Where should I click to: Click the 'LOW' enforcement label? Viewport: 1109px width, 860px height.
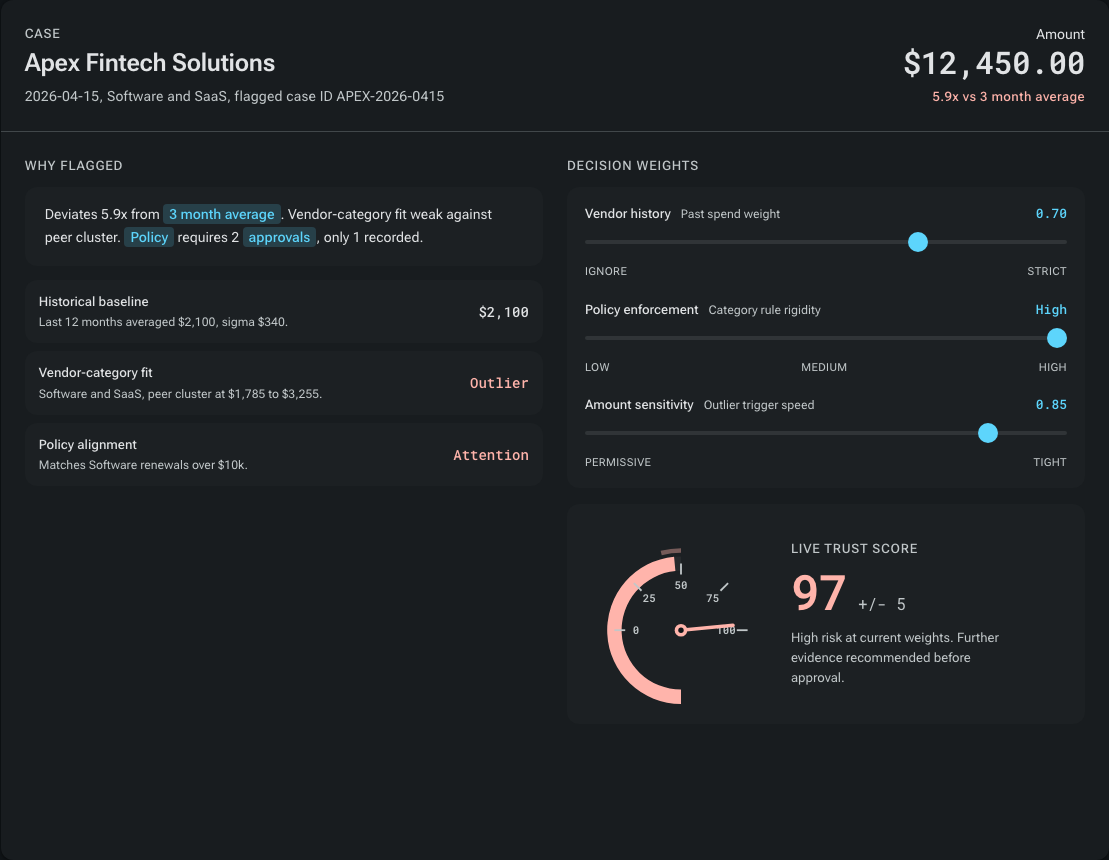point(597,367)
